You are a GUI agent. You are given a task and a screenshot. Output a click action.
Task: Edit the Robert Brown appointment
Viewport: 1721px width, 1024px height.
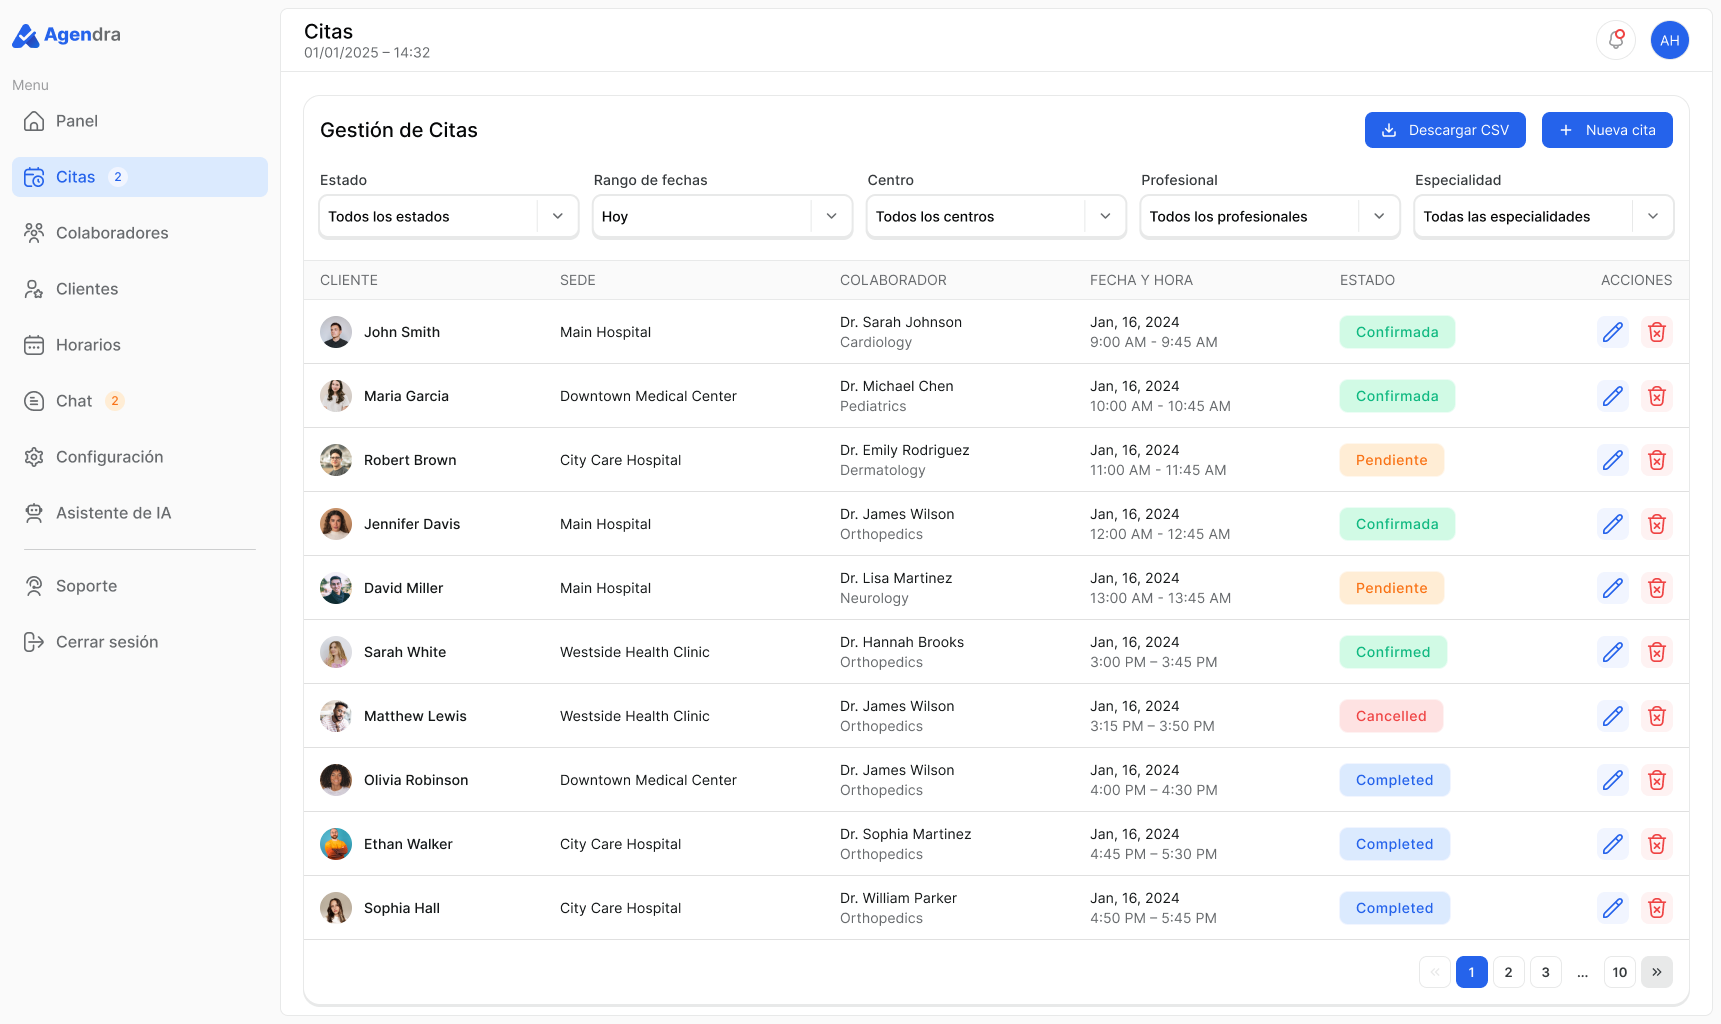[x=1613, y=460]
